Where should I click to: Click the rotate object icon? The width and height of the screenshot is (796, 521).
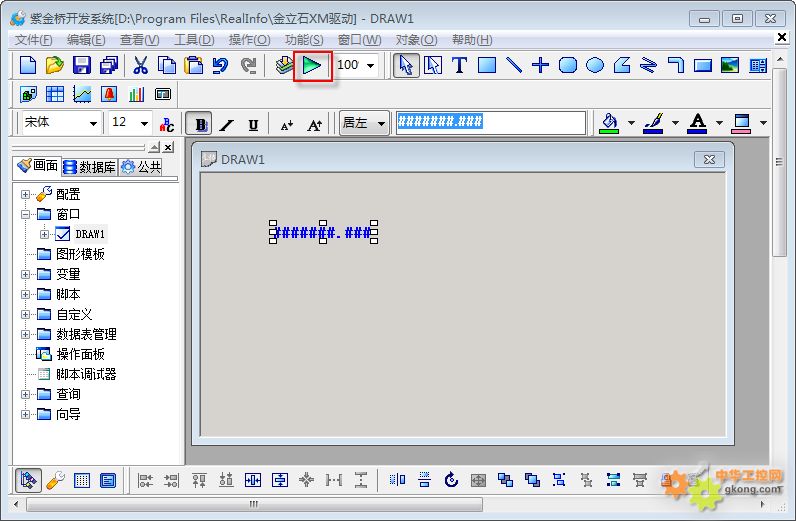(x=451, y=479)
